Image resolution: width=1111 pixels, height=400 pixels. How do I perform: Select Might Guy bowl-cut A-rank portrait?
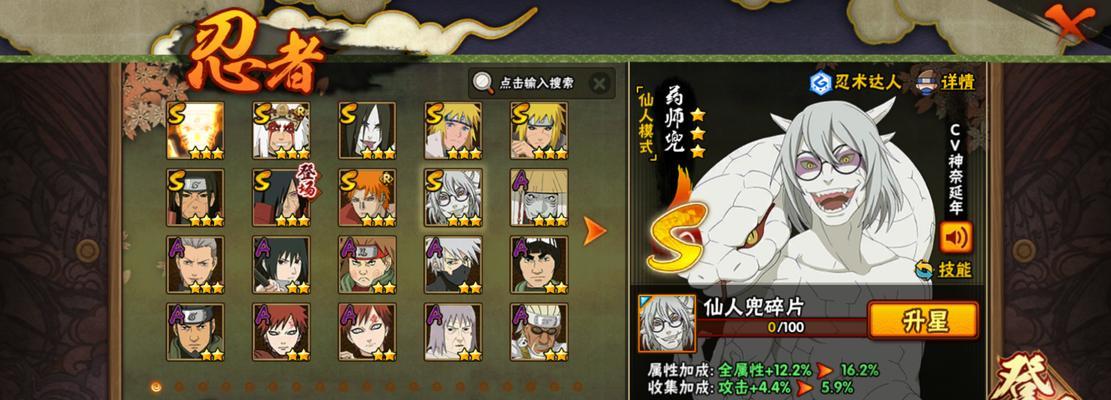(539, 265)
